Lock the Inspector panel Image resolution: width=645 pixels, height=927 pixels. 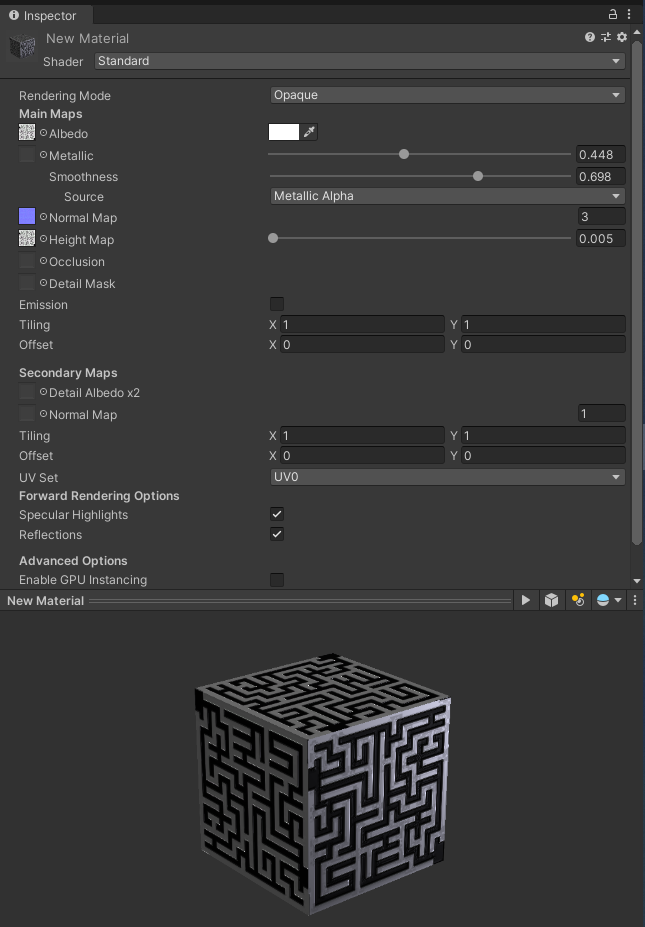(x=613, y=15)
